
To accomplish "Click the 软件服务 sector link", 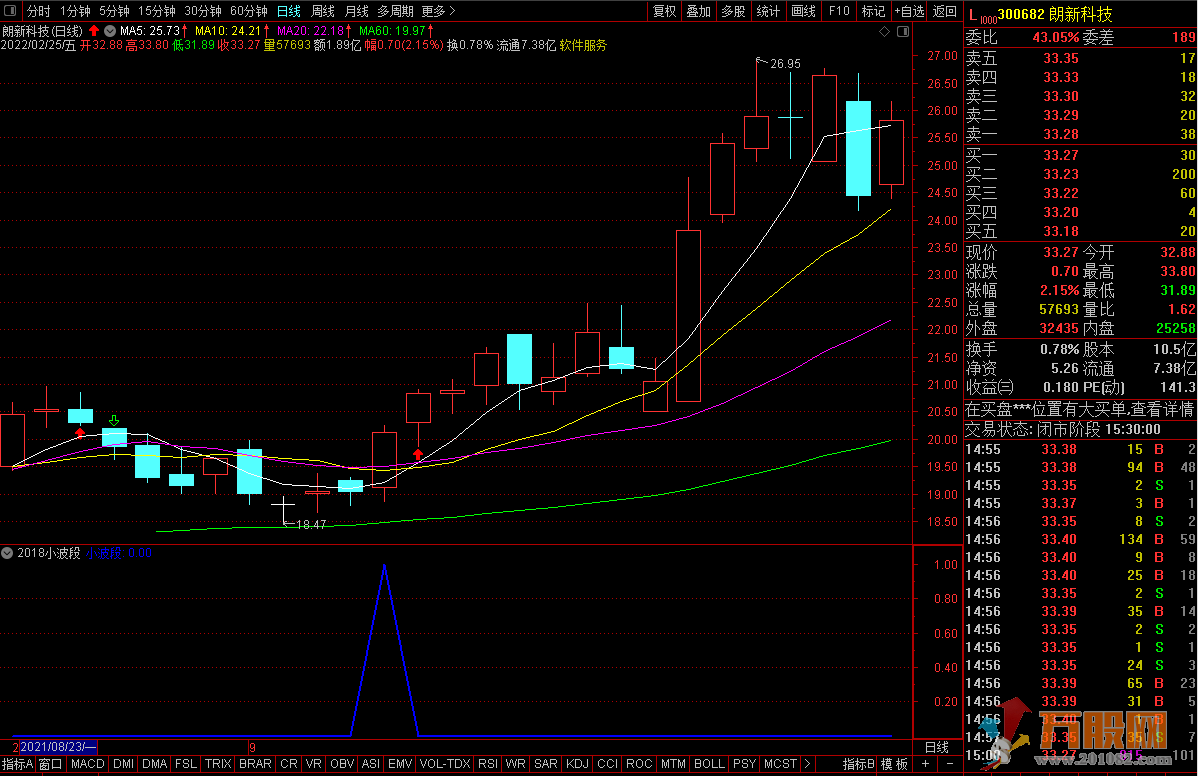I will coord(583,45).
